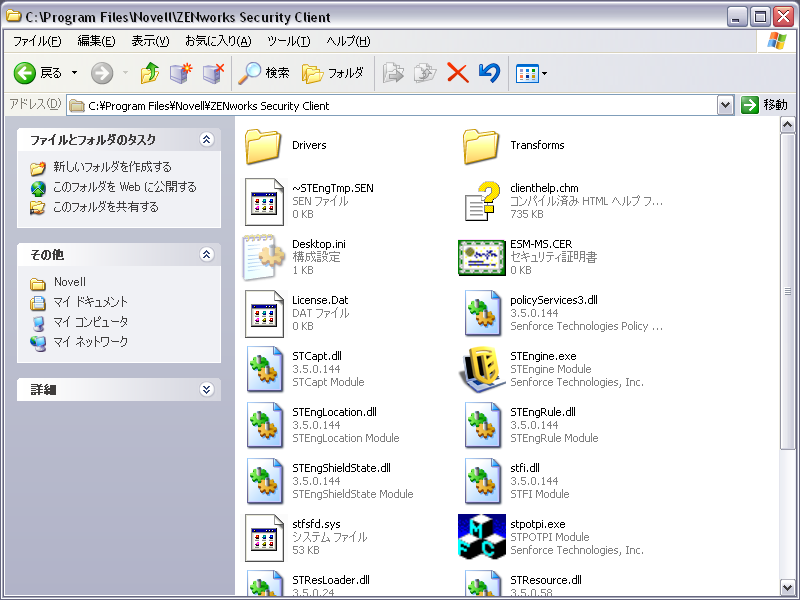The height and width of the screenshot is (600, 800).
Task: Select the STEngRule.dll icon
Action: pos(482,426)
